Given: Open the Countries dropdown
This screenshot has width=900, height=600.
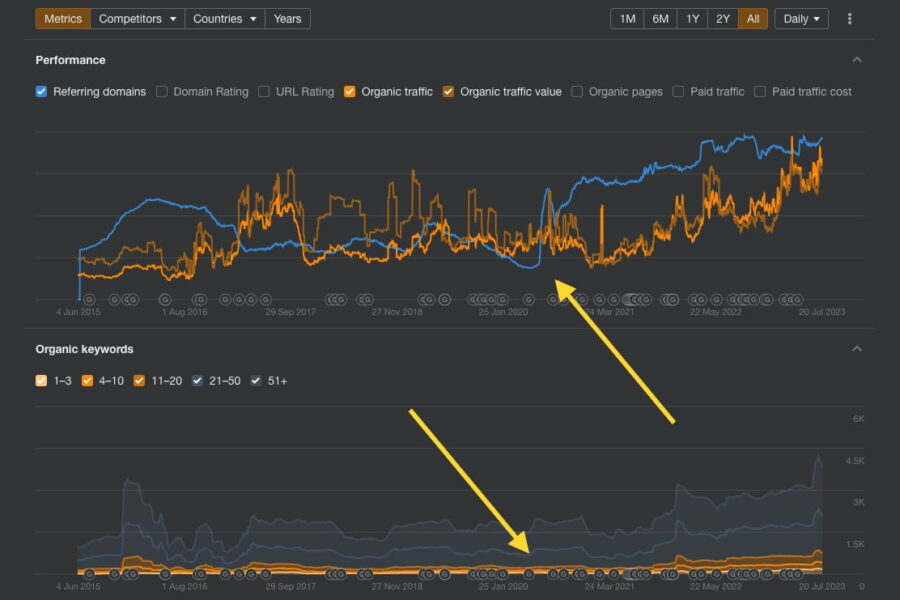Looking at the screenshot, I should pos(226,19).
